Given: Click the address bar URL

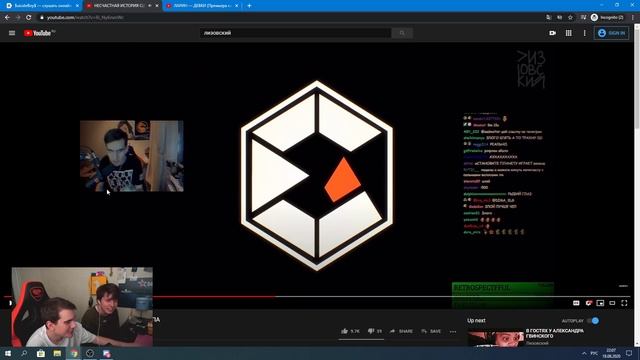Looking at the screenshot, I should [85, 18].
